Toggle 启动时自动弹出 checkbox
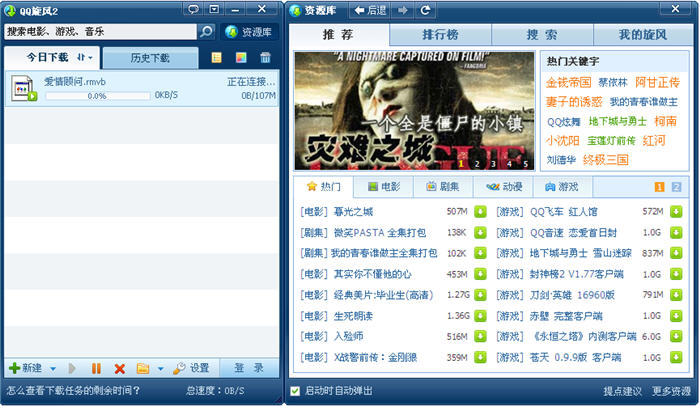The width and height of the screenshot is (700, 406). point(295,390)
